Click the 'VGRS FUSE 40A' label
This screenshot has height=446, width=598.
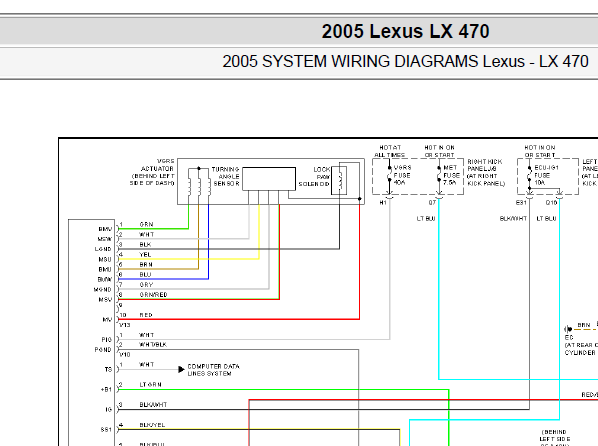pyautogui.click(x=402, y=175)
